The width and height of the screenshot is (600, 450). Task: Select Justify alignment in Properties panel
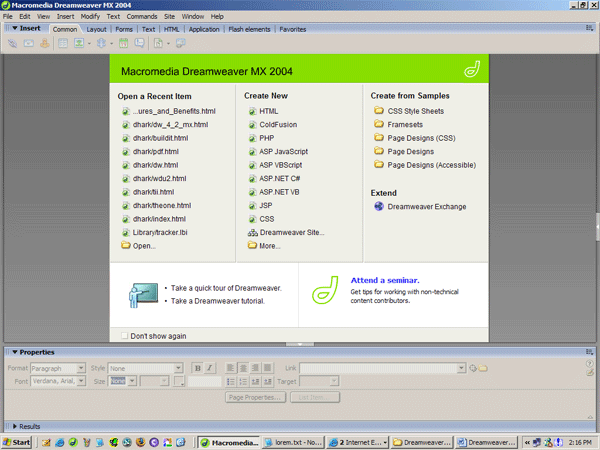click(268, 368)
